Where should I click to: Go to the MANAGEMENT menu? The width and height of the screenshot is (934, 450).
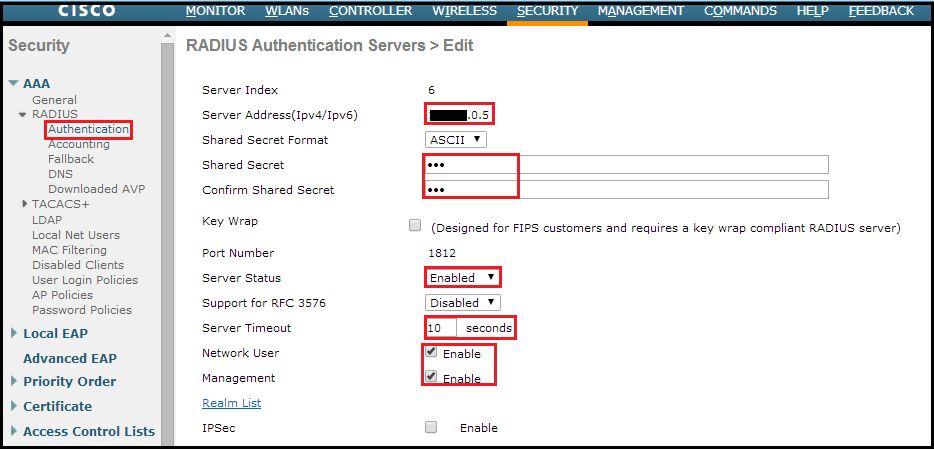coord(641,11)
